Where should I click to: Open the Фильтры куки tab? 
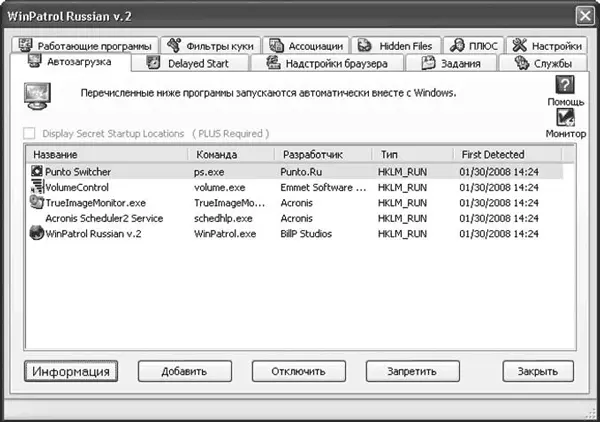[211, 45]
